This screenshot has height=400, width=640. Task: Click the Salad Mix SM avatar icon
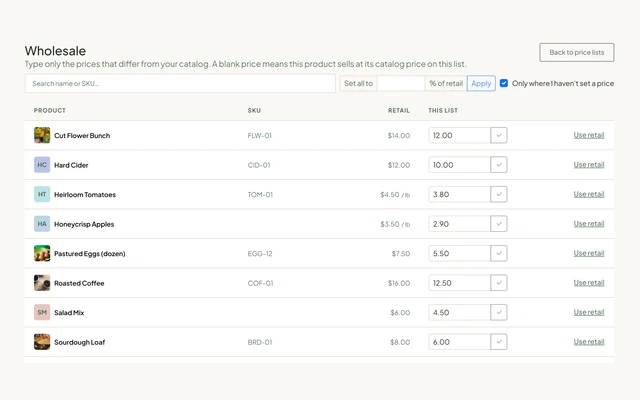point(42,312)
